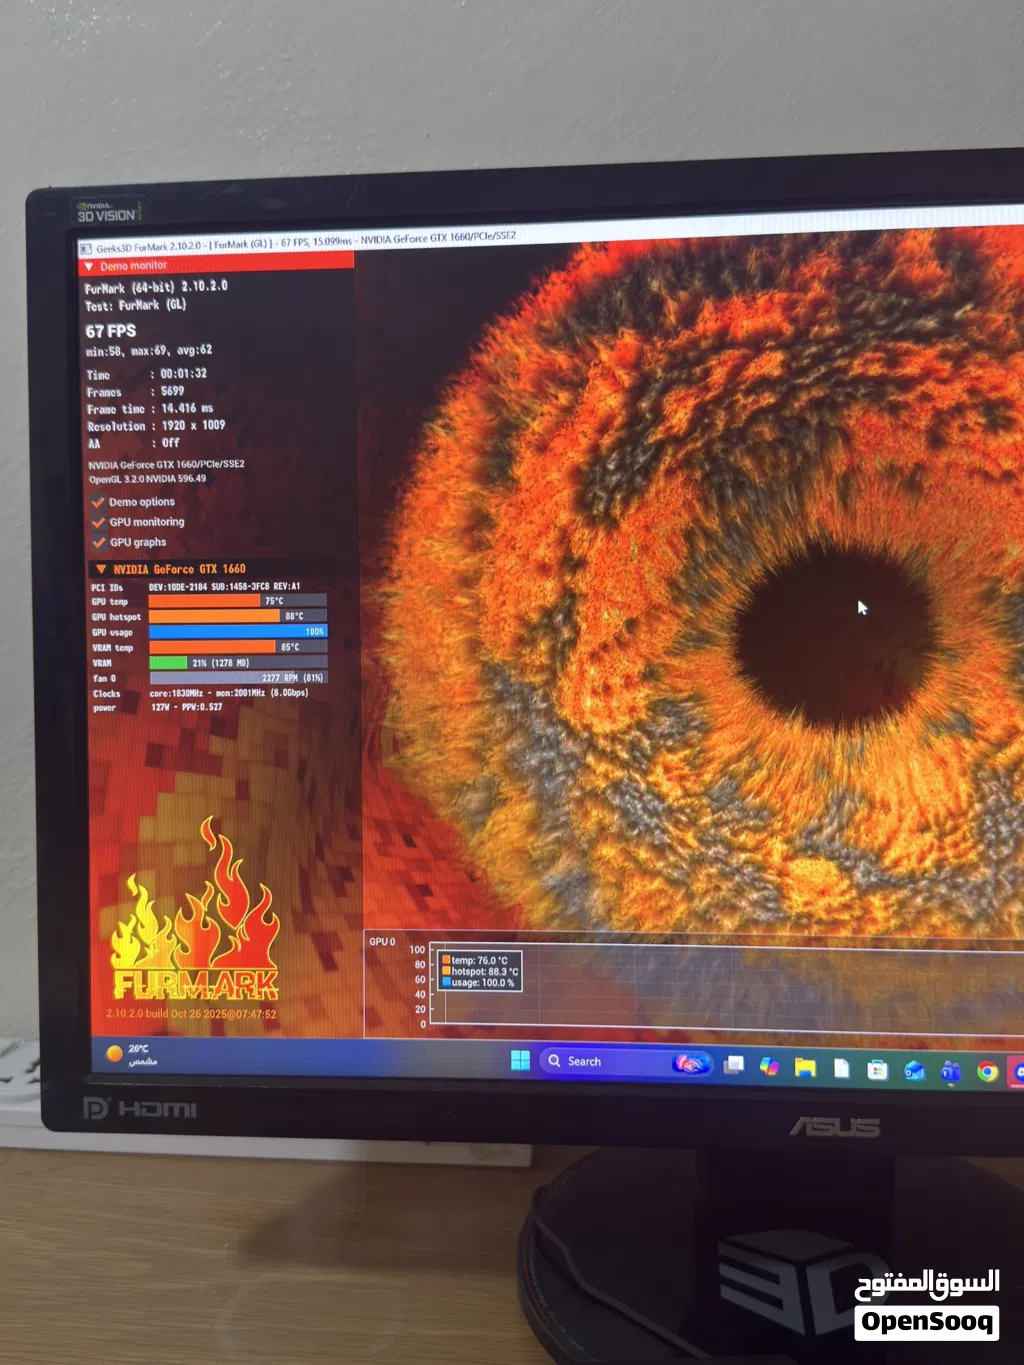The image size is (1024, 1365).
Task: Click the Frames 5699 value
Action: coord(173,391)
